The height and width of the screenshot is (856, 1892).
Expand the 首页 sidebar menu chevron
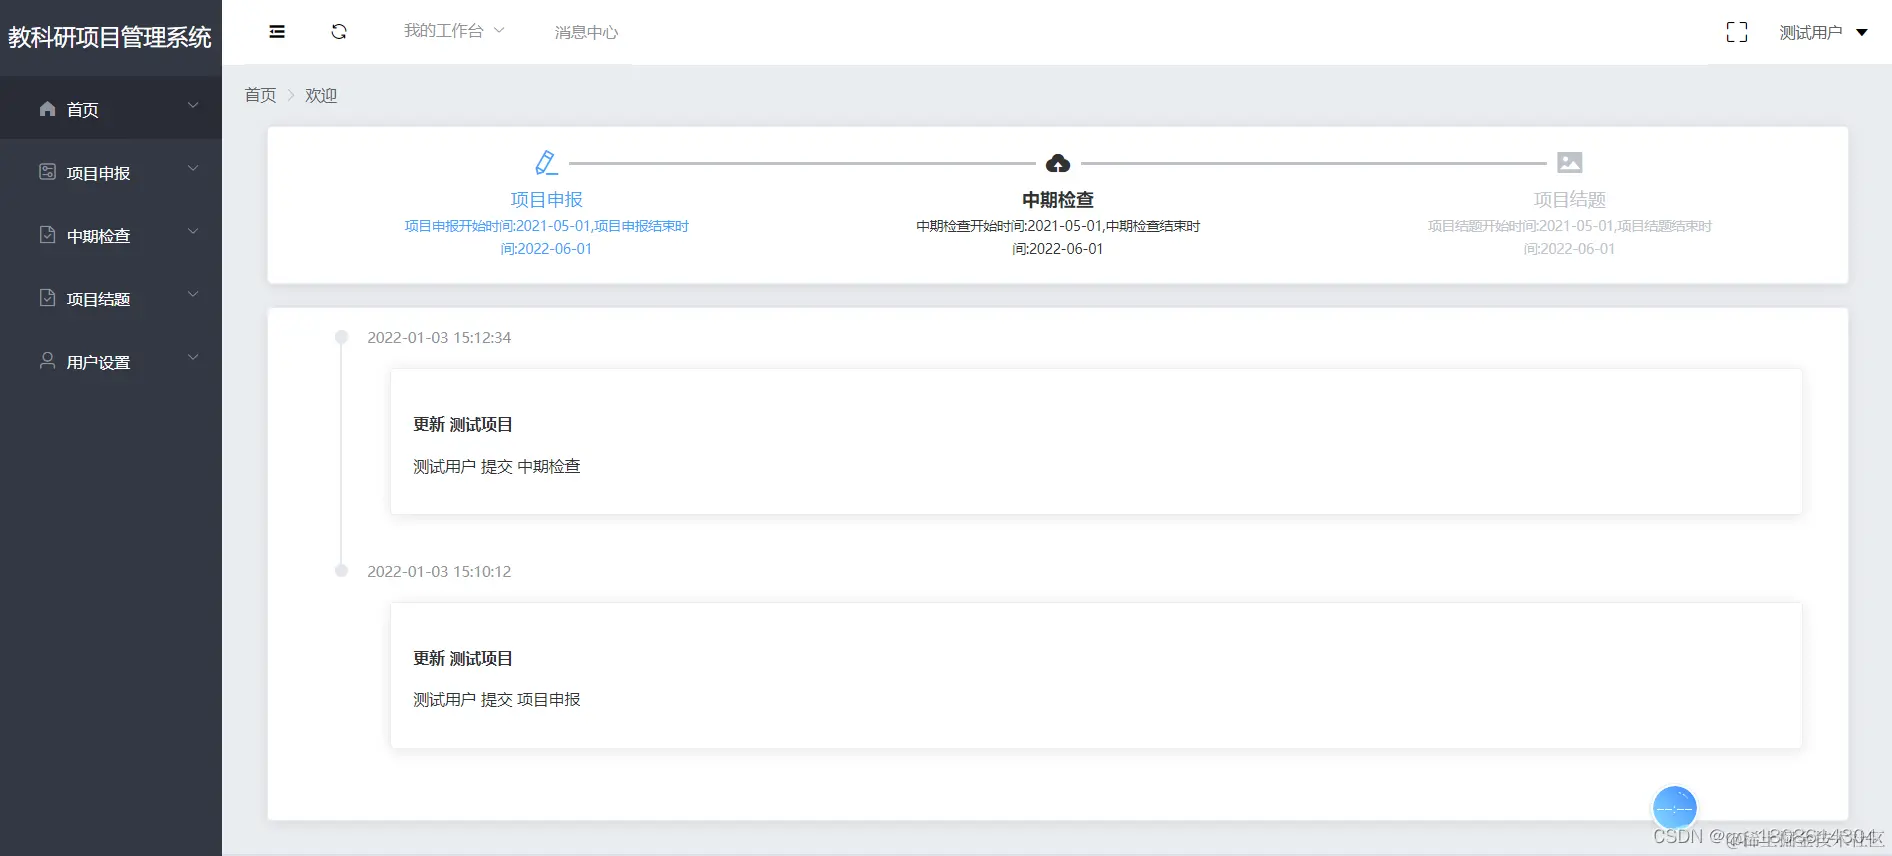193,105
